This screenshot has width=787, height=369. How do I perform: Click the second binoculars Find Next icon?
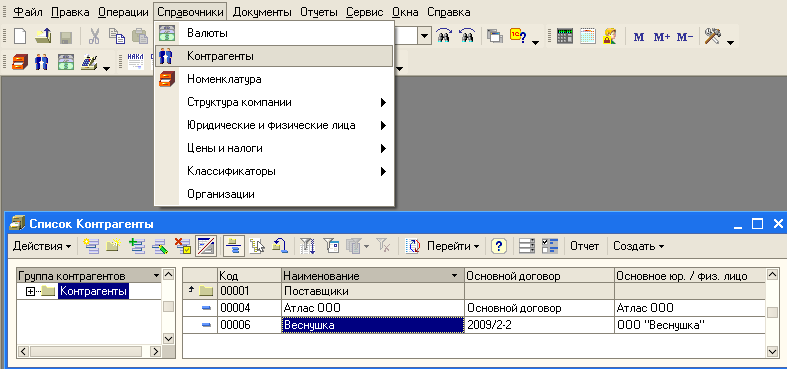click(x=467, y=36)
